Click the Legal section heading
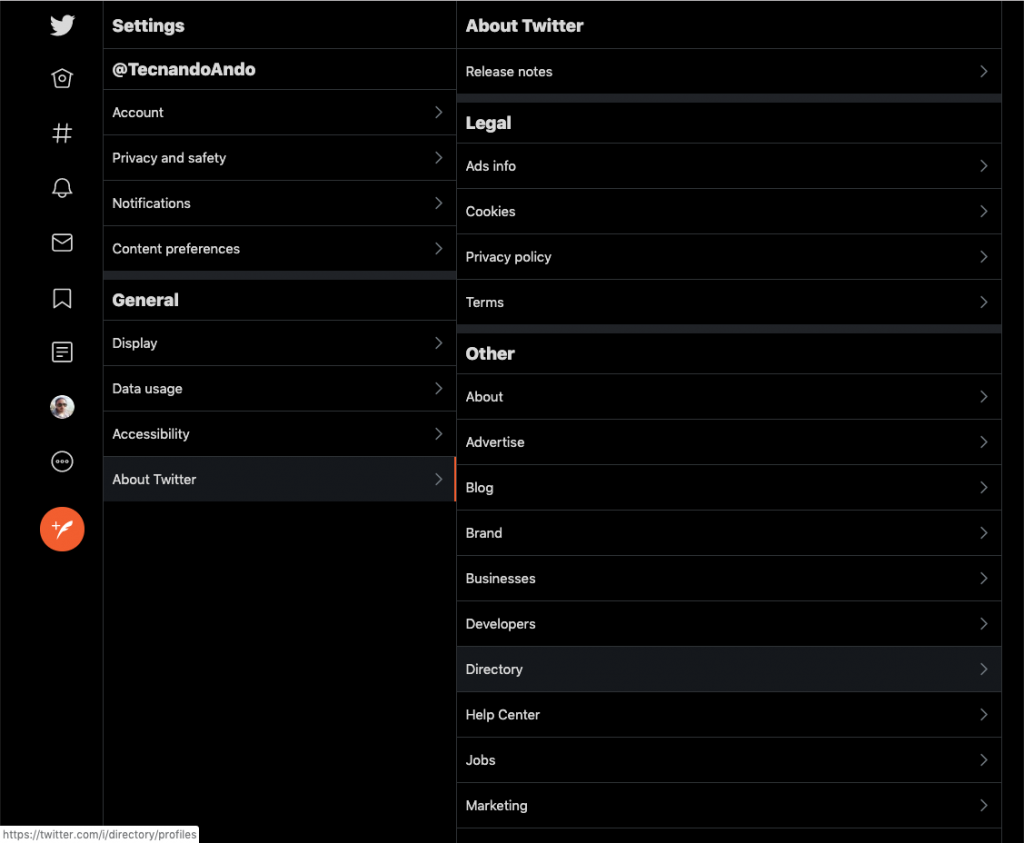 click(488, 123)
